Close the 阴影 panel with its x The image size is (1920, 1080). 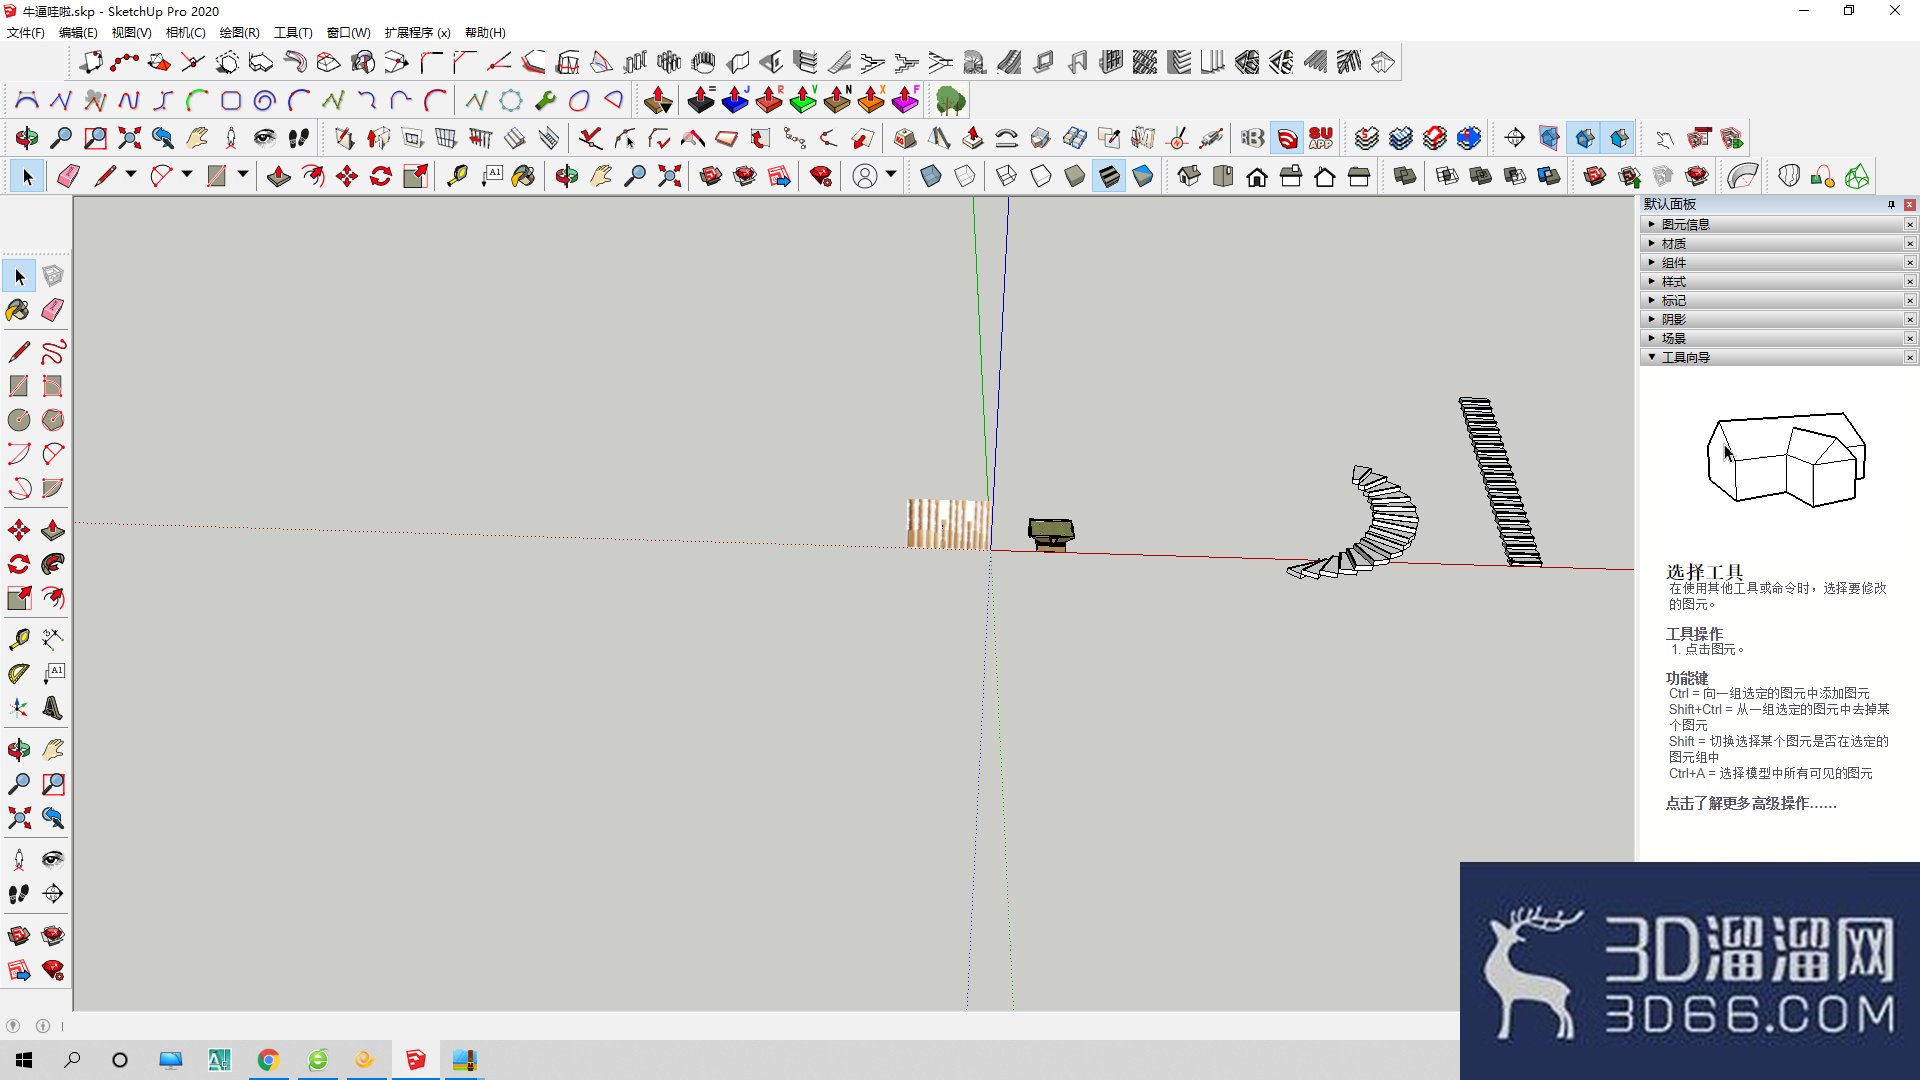pyautogui.click(x=1909, y=319)
